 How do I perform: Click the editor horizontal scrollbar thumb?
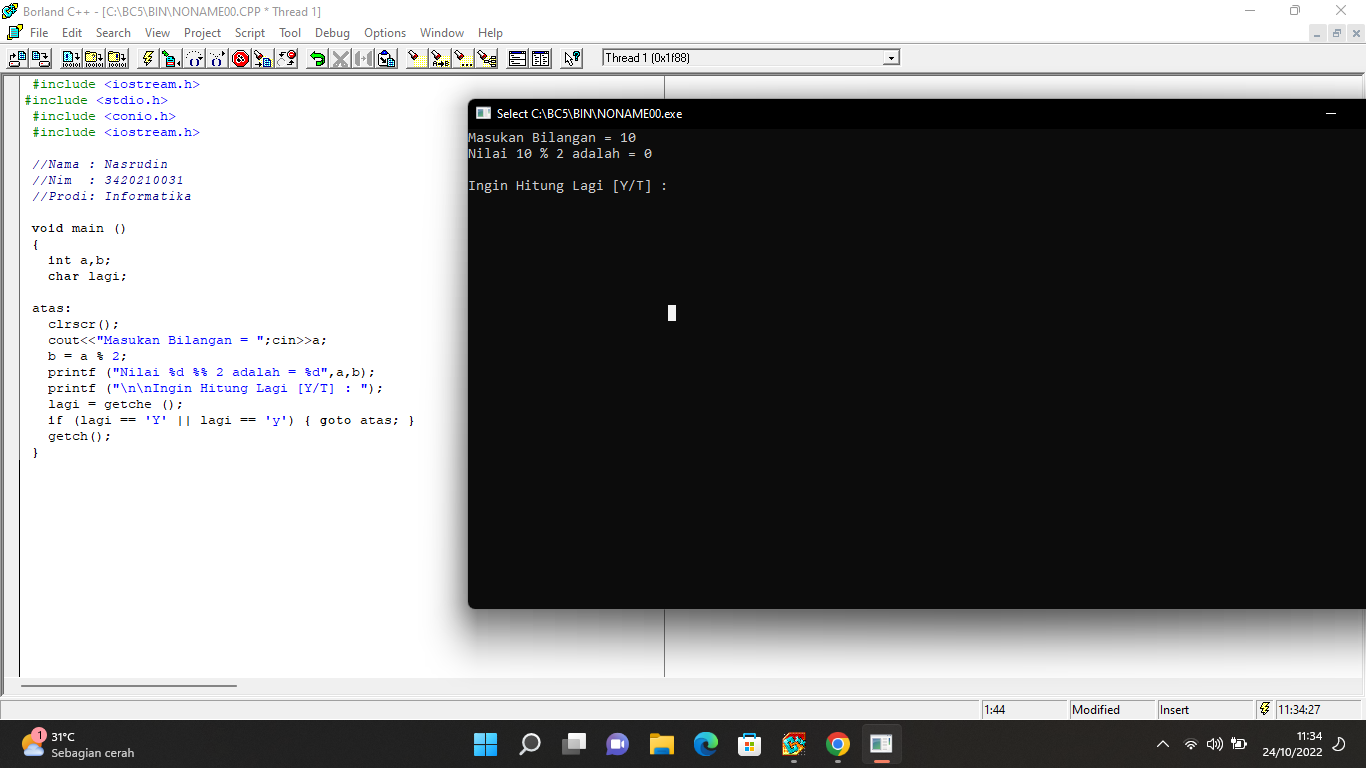click(129, 686)
